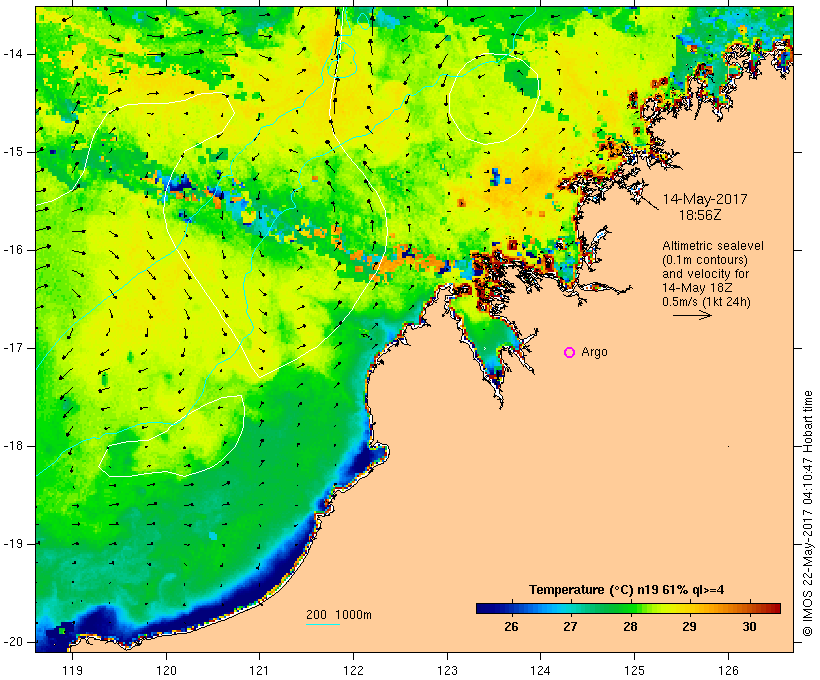Click the '14-May 18Z' text line
This screenshot has width=820, height=680.
pos(697,288)
